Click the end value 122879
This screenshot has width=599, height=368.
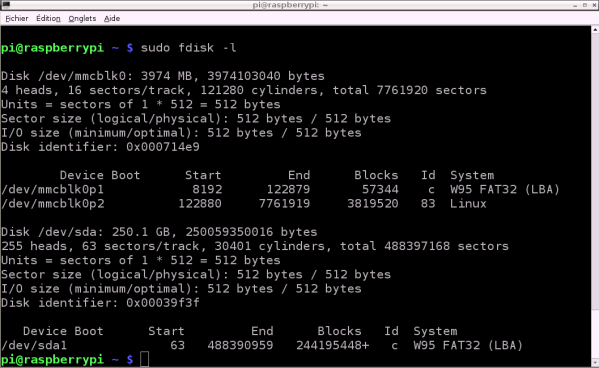[288, 190]
